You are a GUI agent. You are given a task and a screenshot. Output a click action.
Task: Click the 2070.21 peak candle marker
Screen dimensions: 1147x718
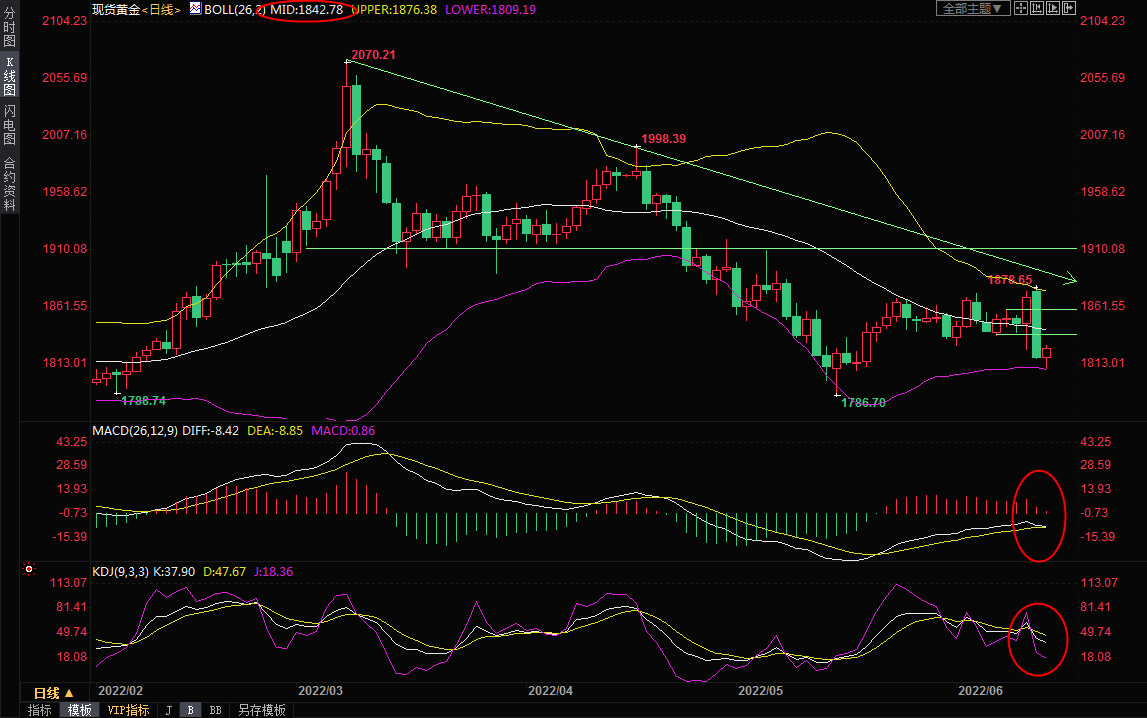tap(347, 62)
